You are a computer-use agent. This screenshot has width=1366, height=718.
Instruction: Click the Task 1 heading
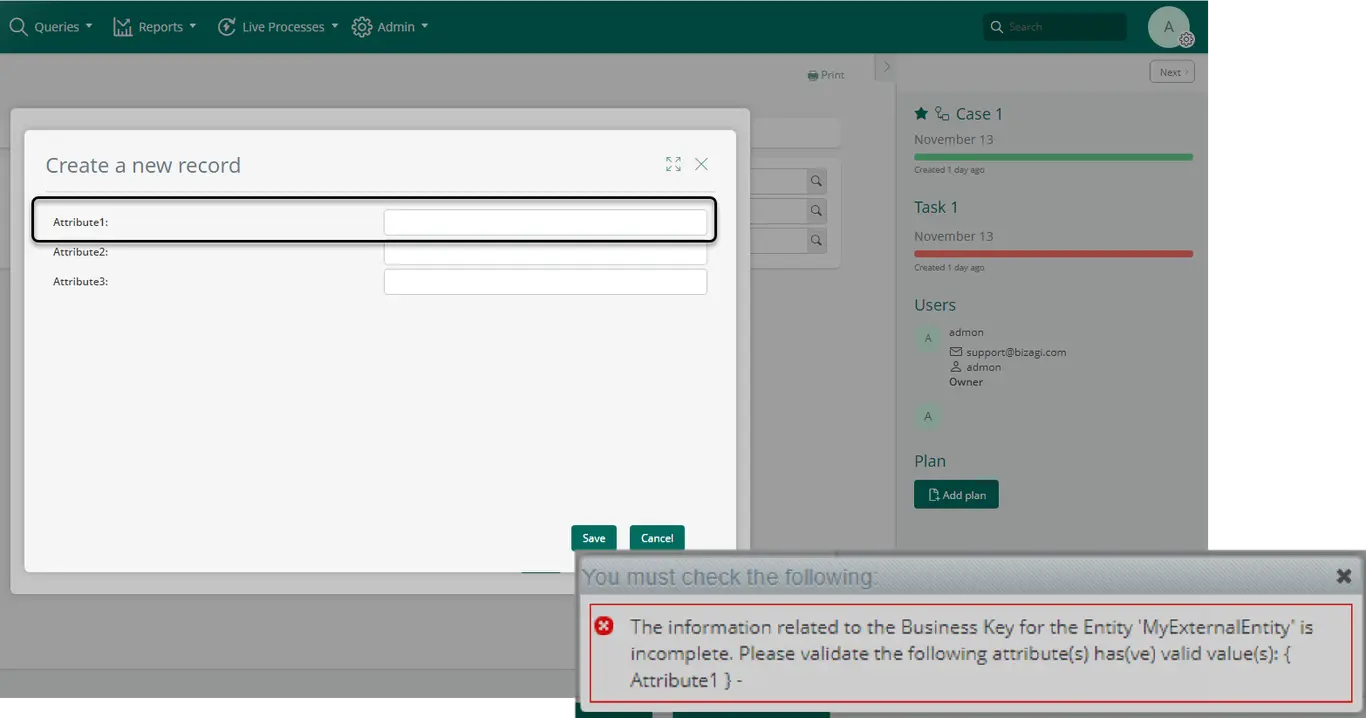click(936, 207)
